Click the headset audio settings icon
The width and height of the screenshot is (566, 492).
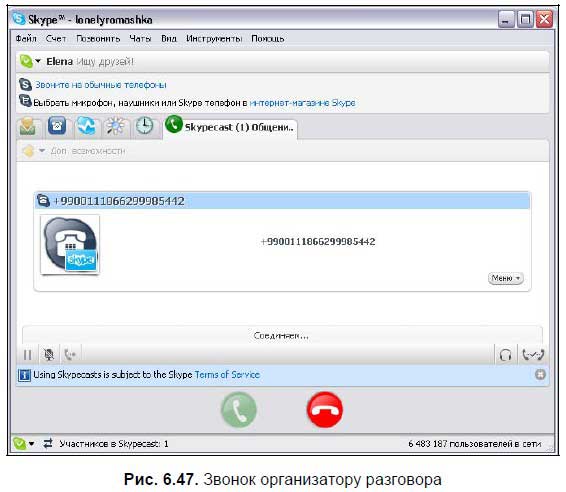point(505,355)
